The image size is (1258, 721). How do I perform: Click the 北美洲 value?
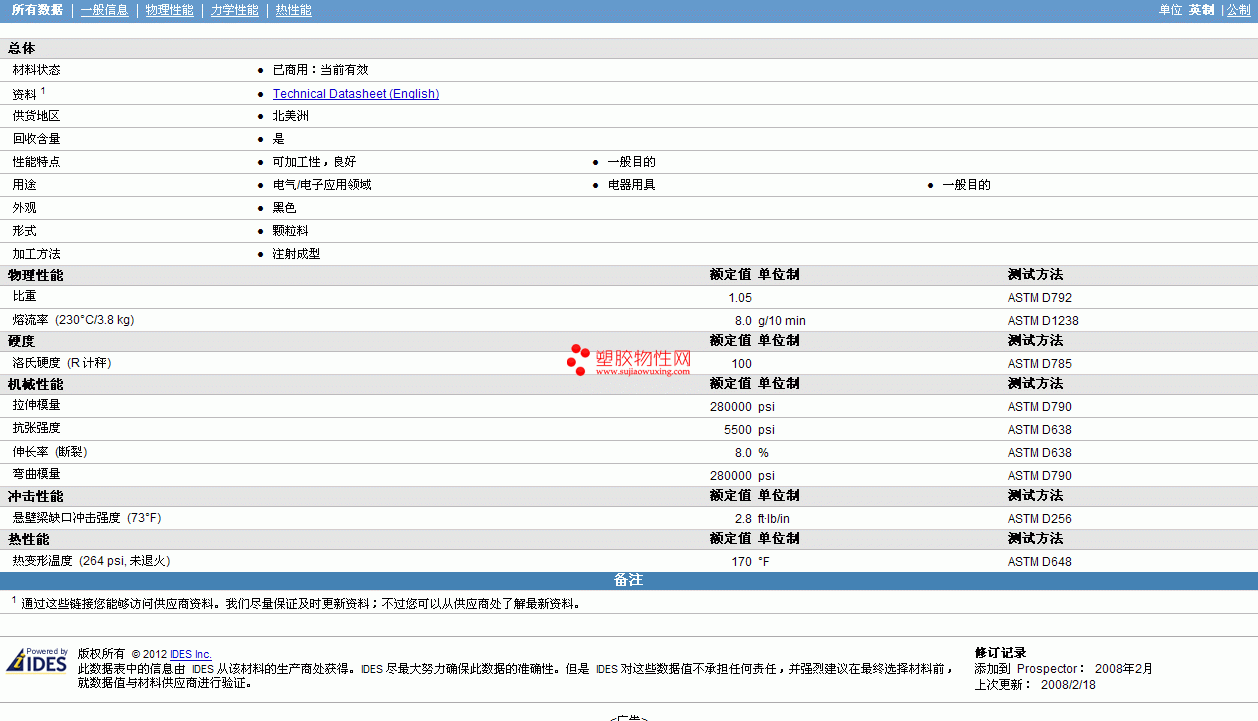pyautogui.click(x=290, y=116)
